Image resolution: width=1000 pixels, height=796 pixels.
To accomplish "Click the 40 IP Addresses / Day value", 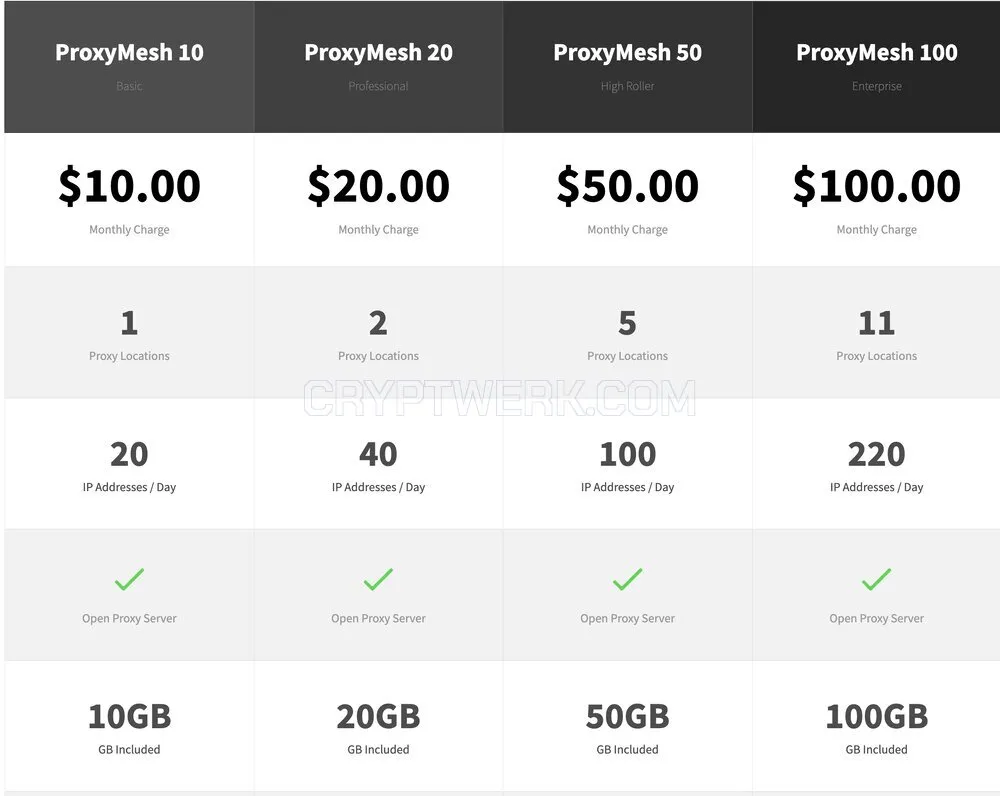I will tap(378, 454).
